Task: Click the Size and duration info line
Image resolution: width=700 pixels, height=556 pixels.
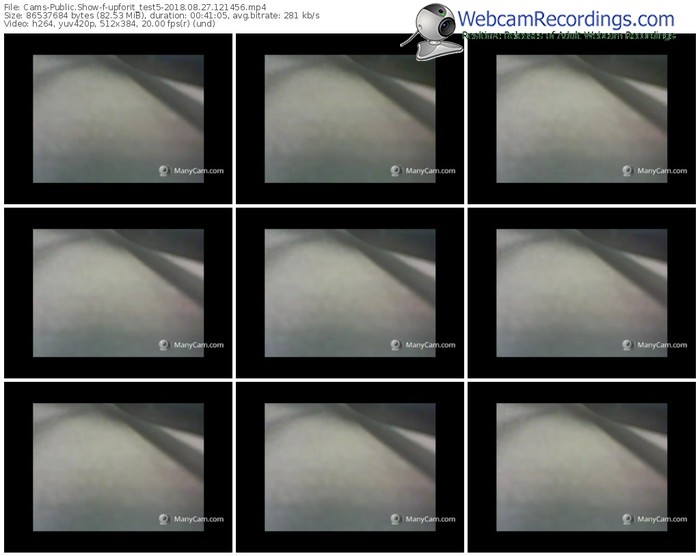Action: click(x=162, y=17)
